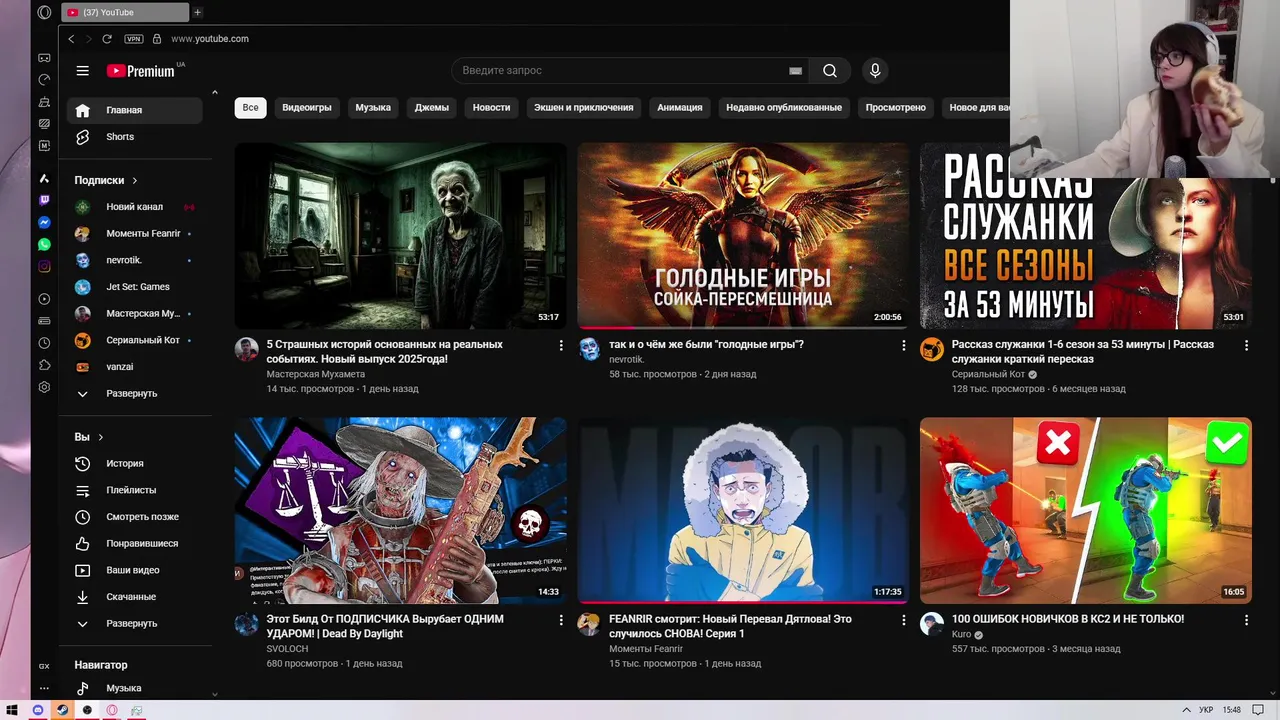Open extensions cube icon in sidebar
The height and width of the screenshot is (720, 1280).
click(x=44, y=365)
